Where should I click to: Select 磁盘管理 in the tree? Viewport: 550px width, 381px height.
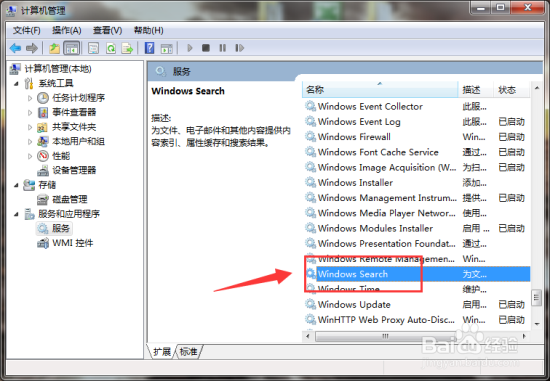point(69,199)
